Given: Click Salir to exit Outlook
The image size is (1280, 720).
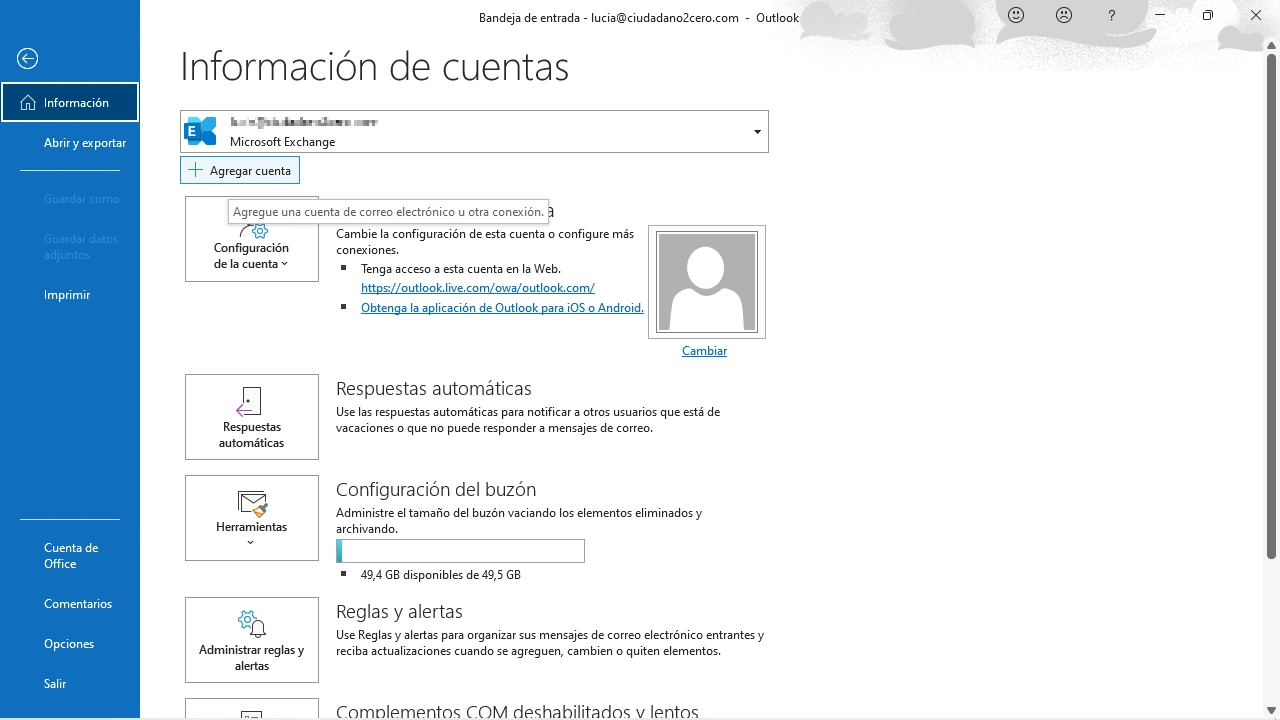Looking at the screenshot, I should (55, 684).
